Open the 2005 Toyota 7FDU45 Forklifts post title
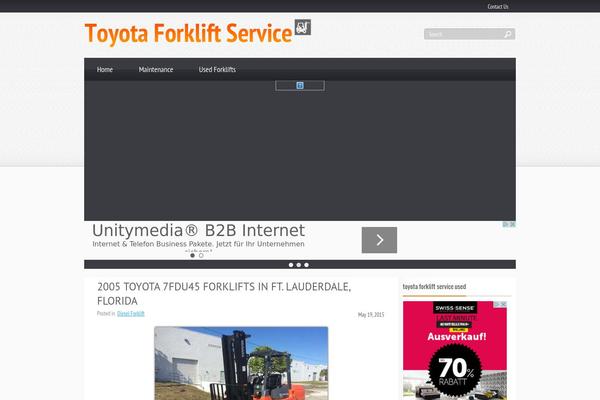This screenshot has height=400, width=600. [x=224, y=294]
